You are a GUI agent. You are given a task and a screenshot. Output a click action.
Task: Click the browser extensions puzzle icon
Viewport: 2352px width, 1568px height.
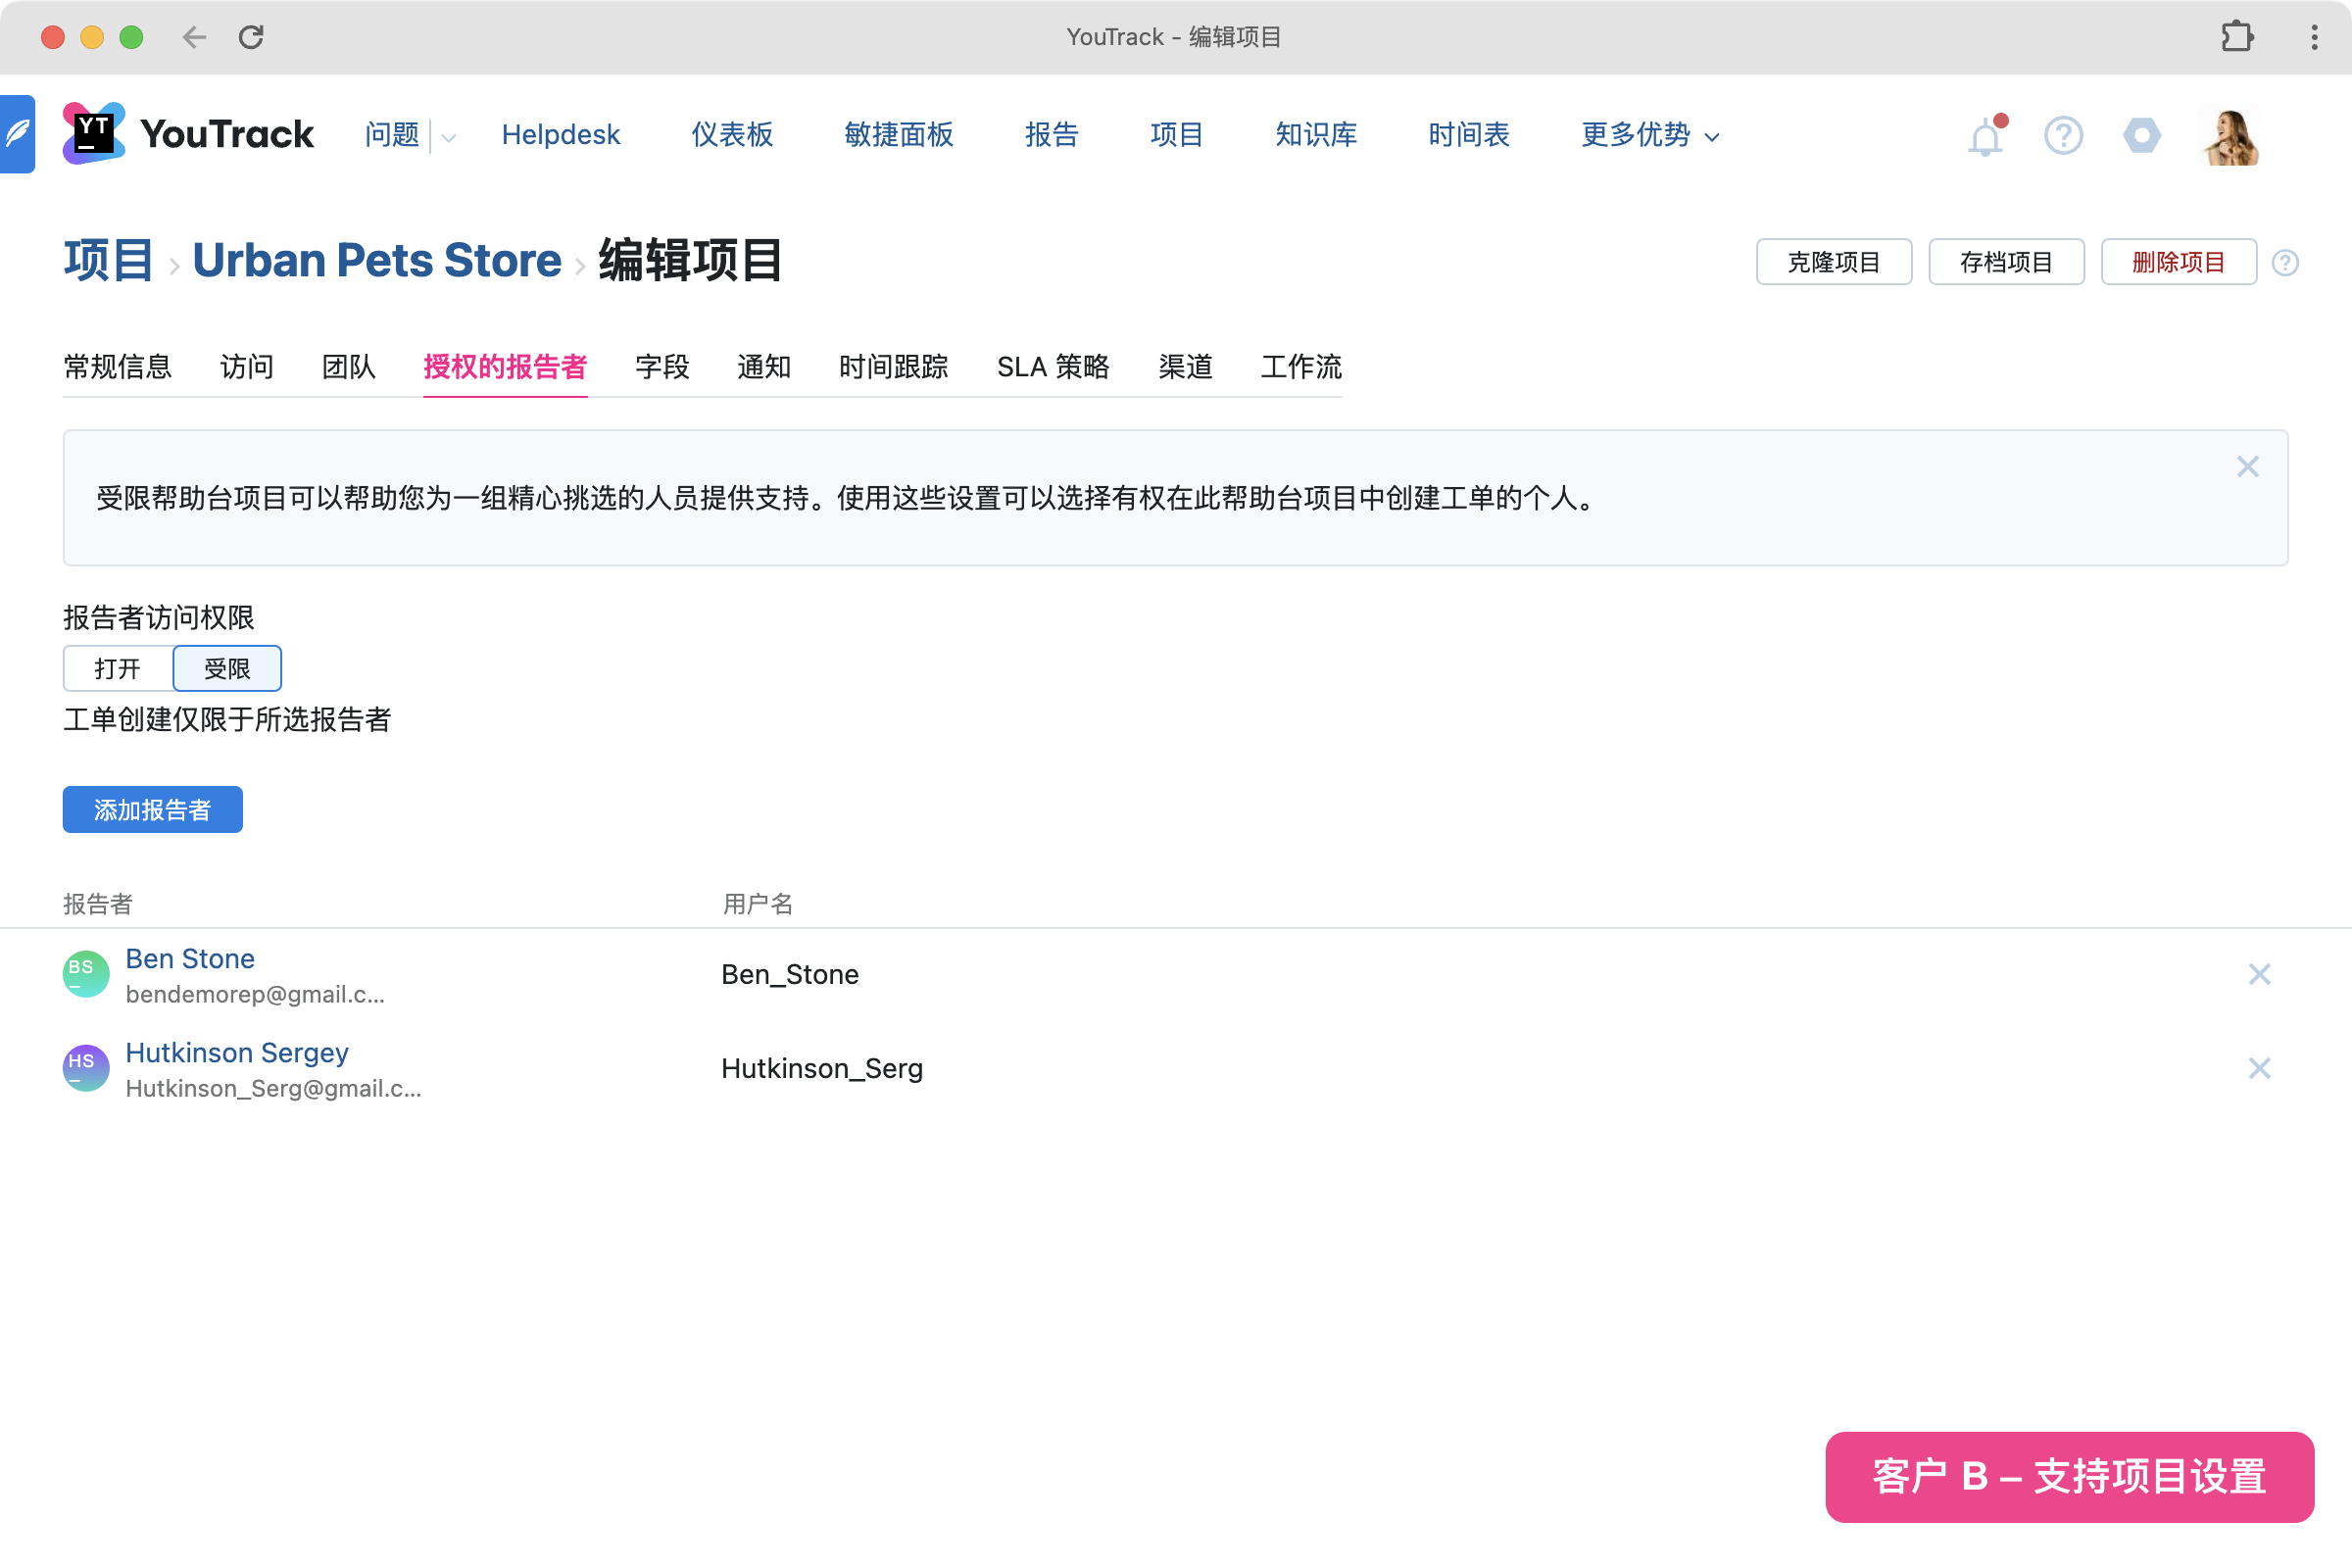point(2237,37)
